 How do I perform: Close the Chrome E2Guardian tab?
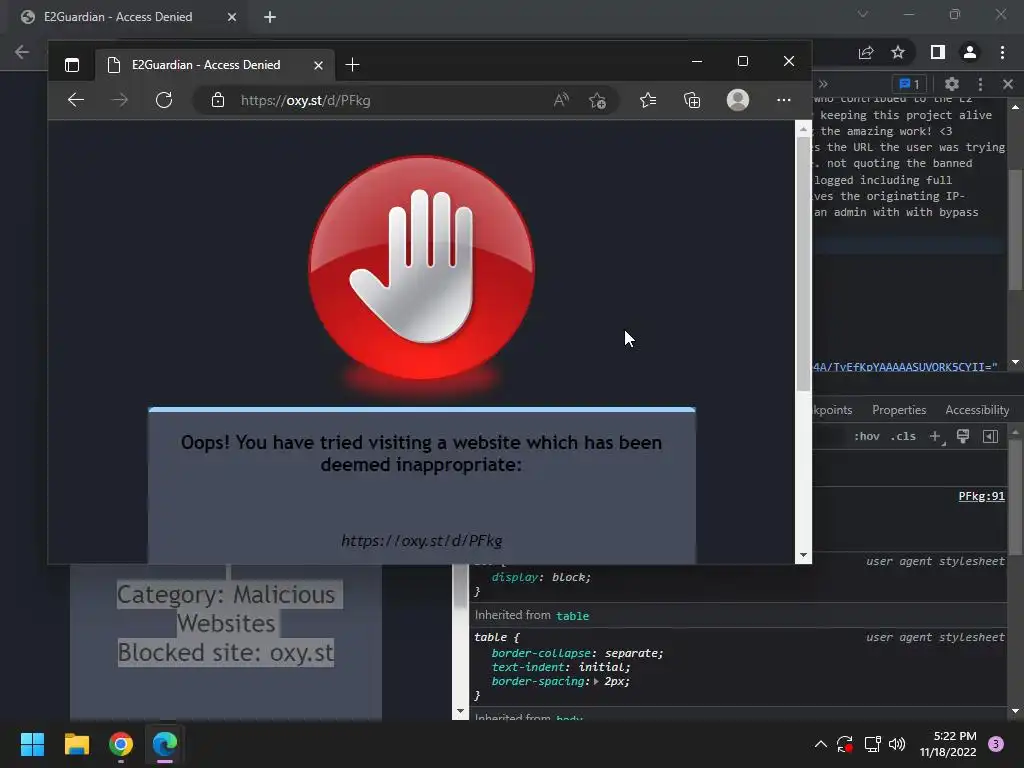coord(232,17)
